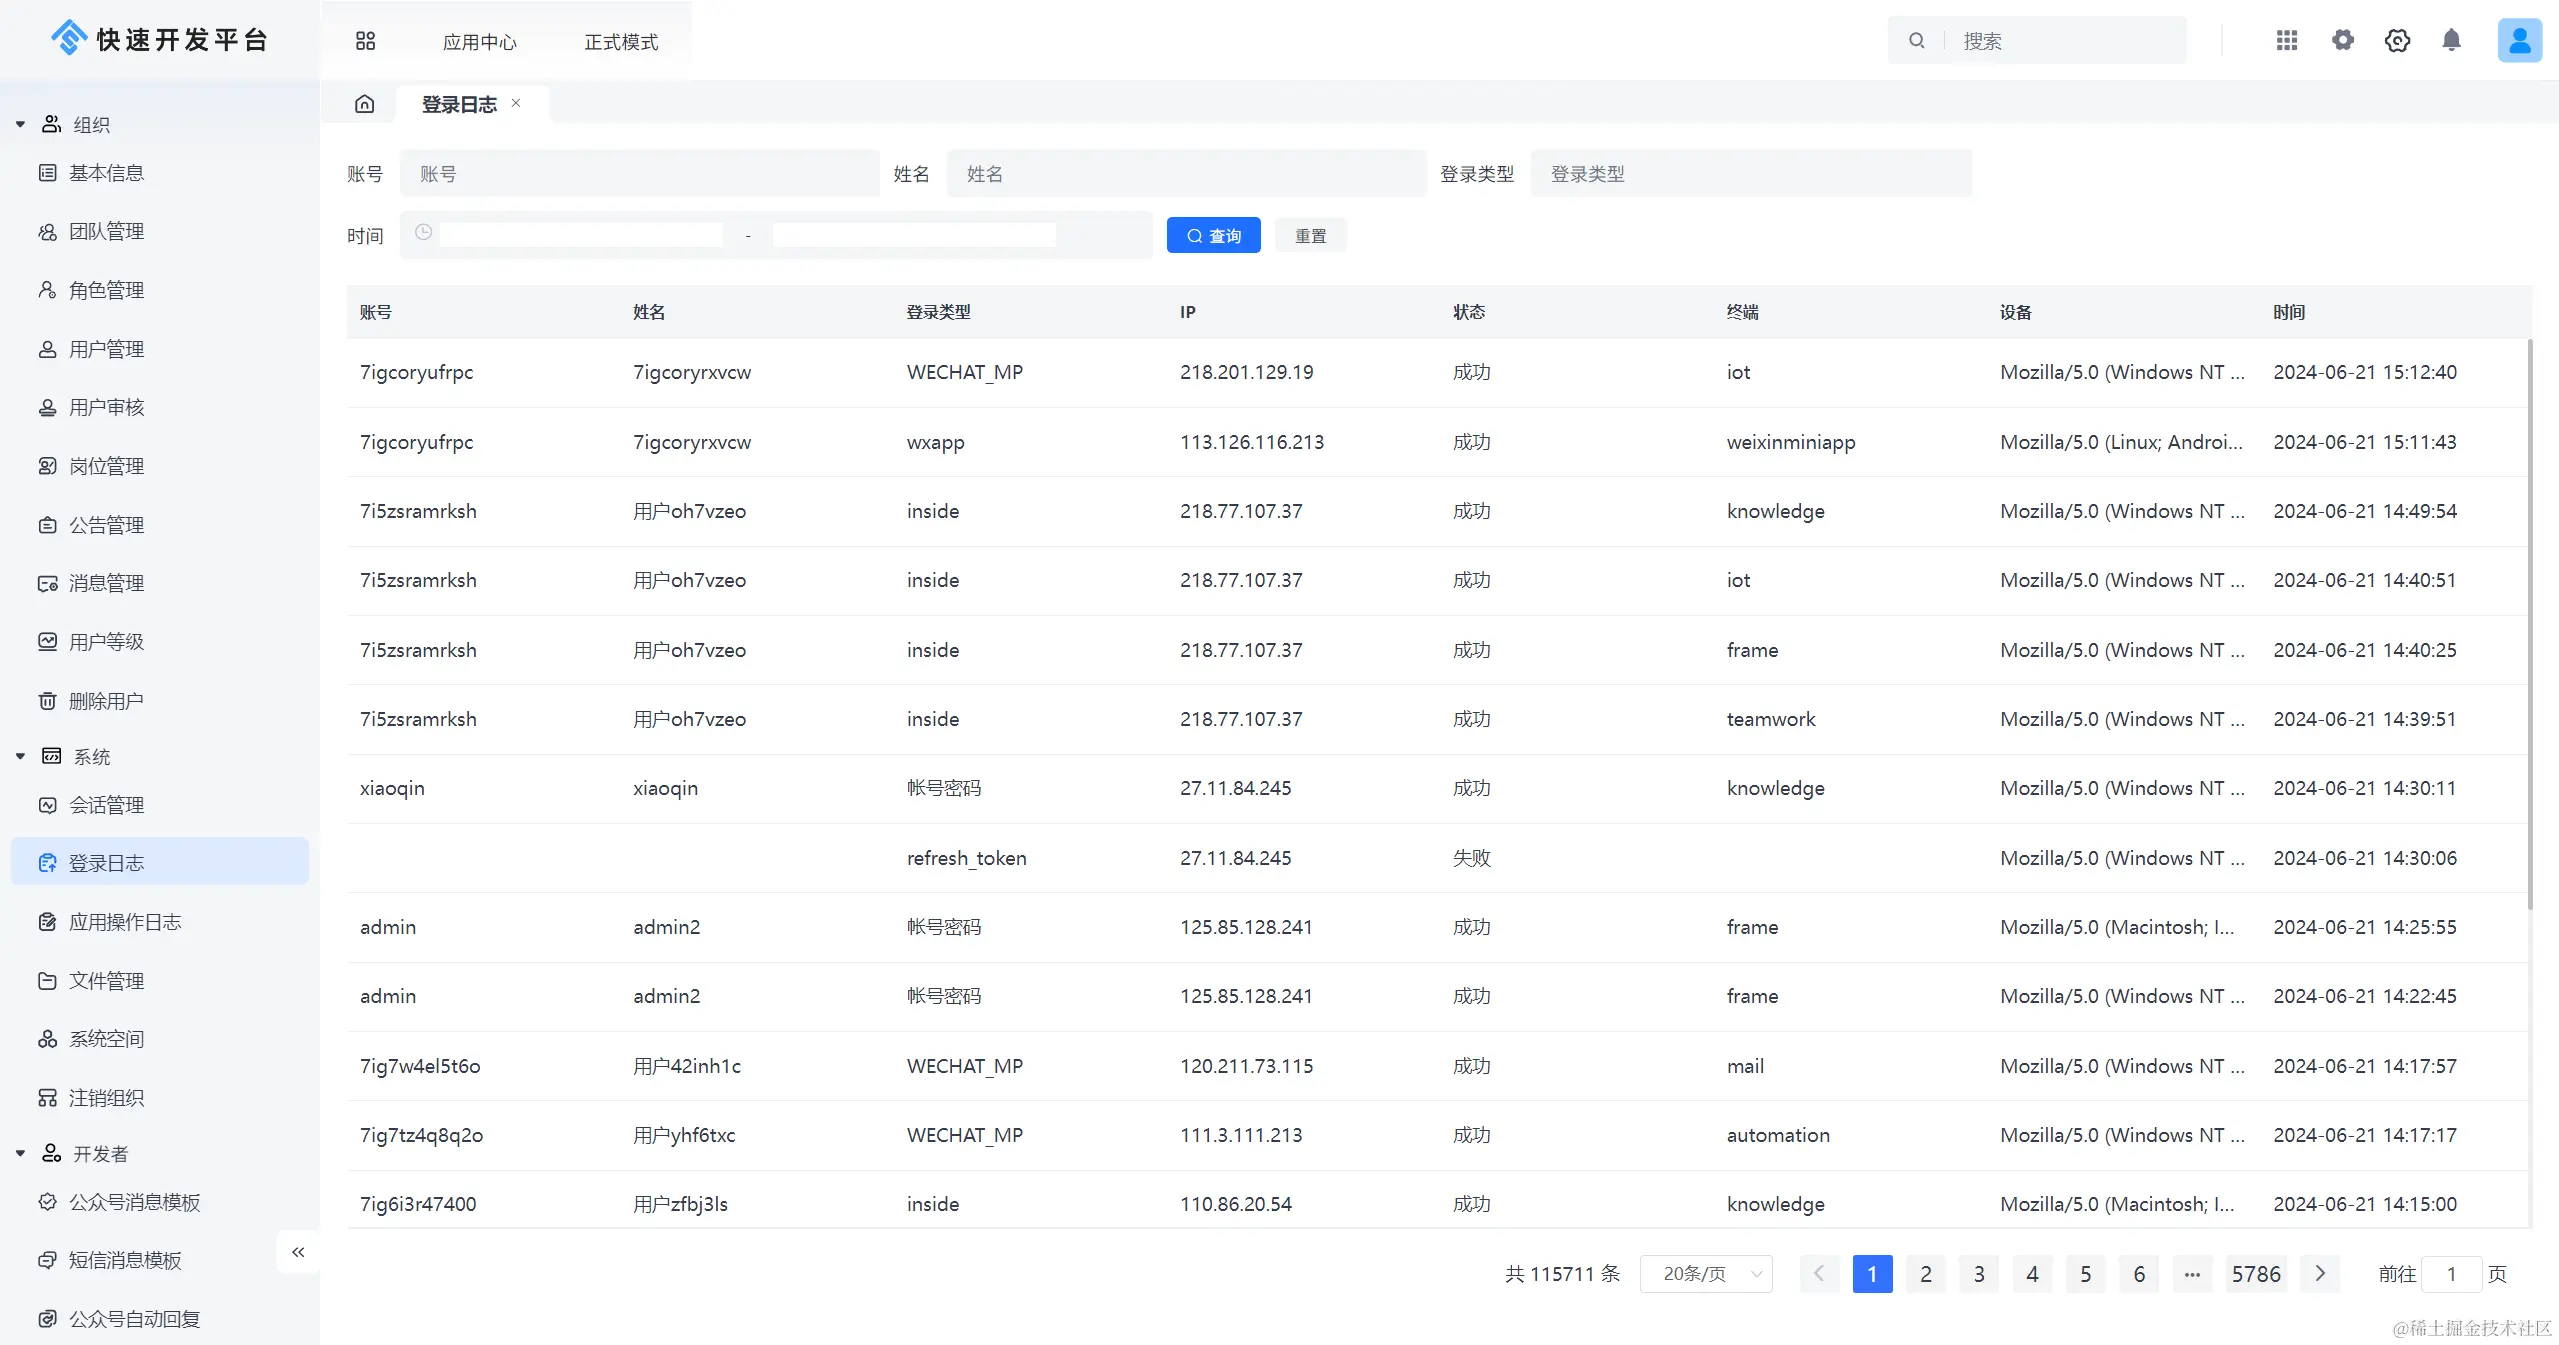Click the 查询 search button
This screenshot has width=2559, height=1345.
(x=1213, y=236)
